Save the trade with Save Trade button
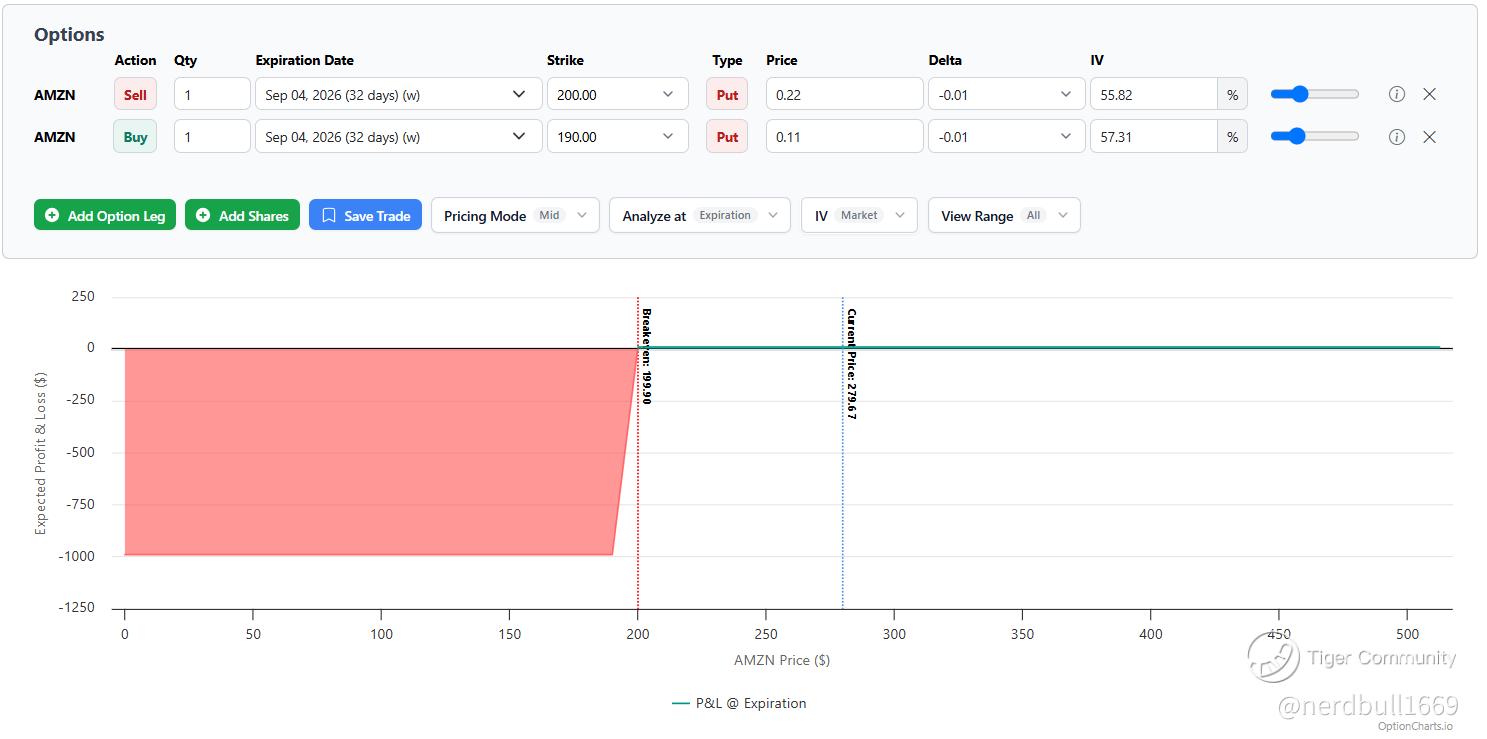 pyautogui.click(x=366, y=215)
